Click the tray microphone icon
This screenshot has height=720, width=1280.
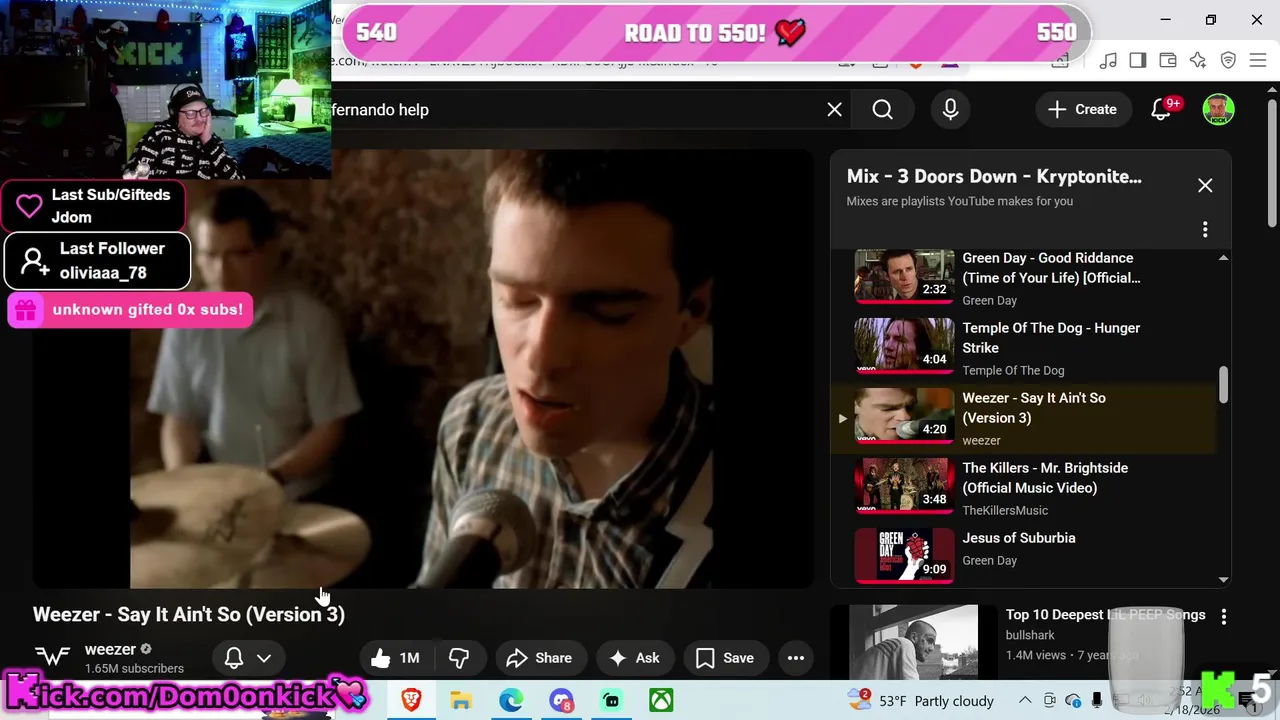coord(1097,700)
